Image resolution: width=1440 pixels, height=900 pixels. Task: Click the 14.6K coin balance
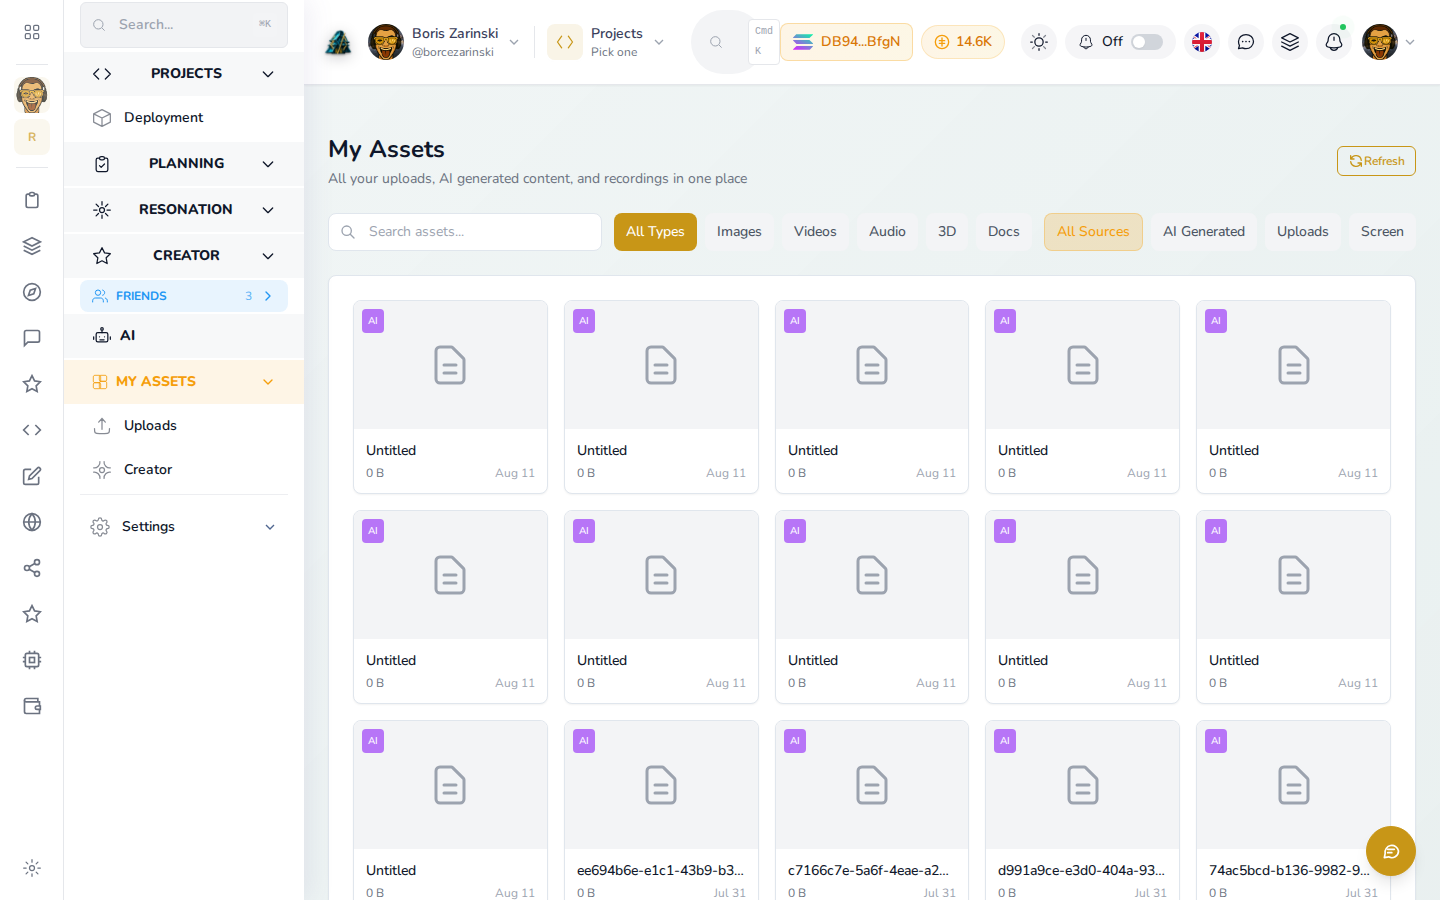[963, 42]
